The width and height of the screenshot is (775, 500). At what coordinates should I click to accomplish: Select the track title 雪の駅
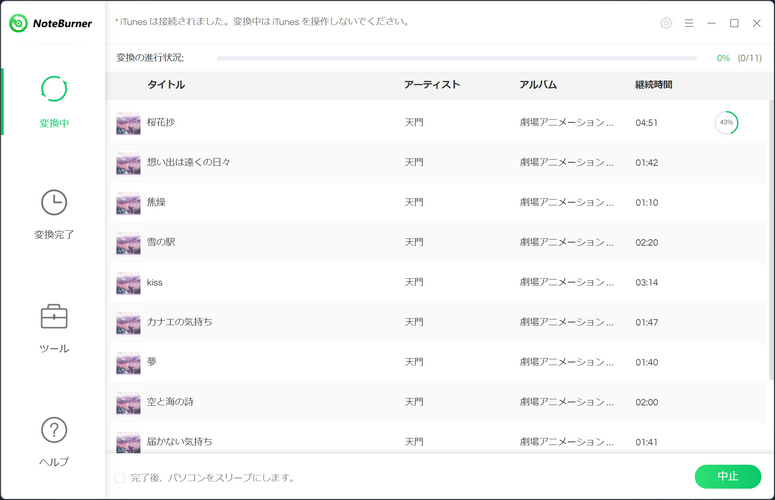point(161,242)
